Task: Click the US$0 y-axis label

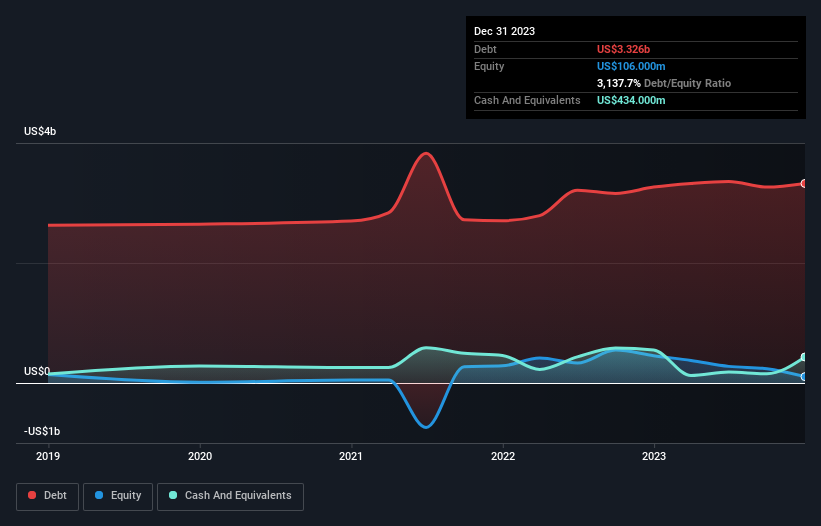Action: (x=37, y=372)
